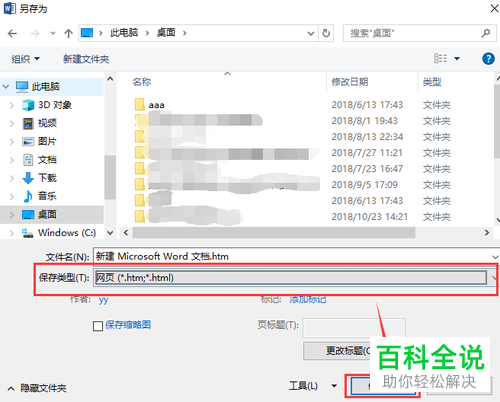Edit the 文件名 input field
Screen dimensions: 500x402
pyautogui.click(x=292, y=256)
